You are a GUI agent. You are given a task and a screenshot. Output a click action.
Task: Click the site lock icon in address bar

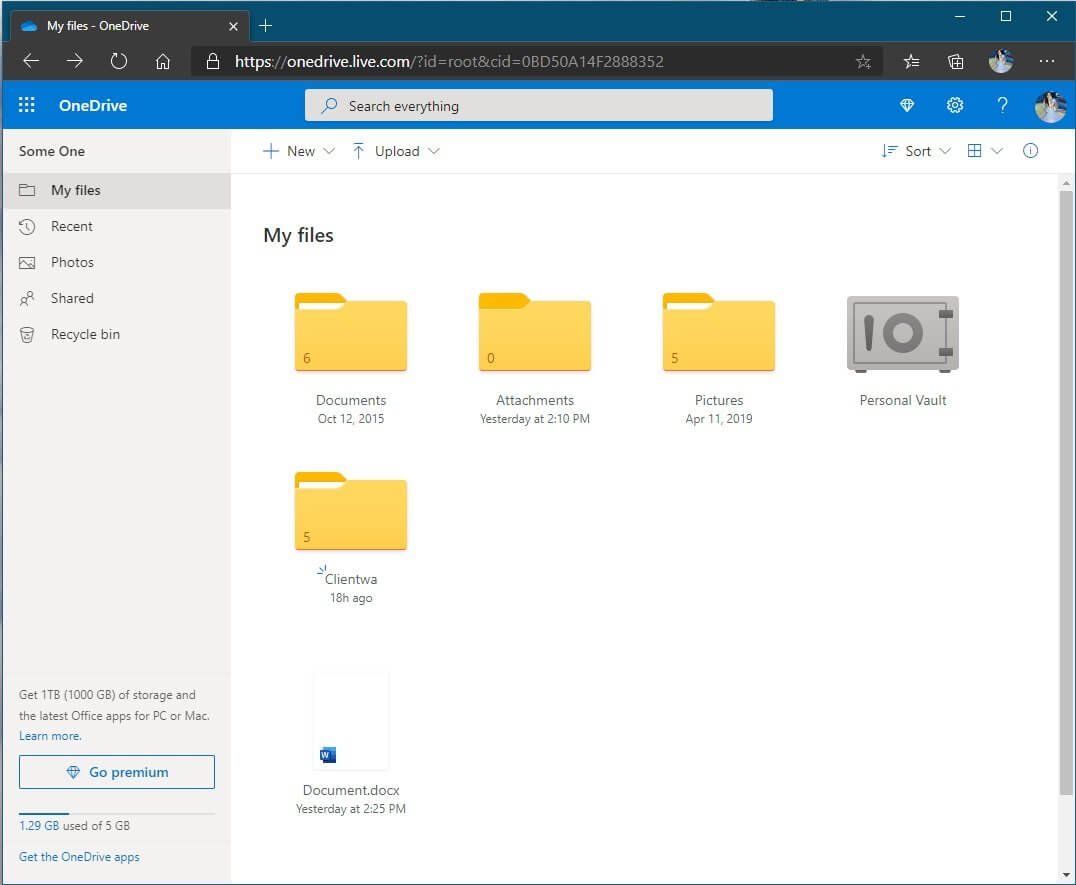(213, 61)
